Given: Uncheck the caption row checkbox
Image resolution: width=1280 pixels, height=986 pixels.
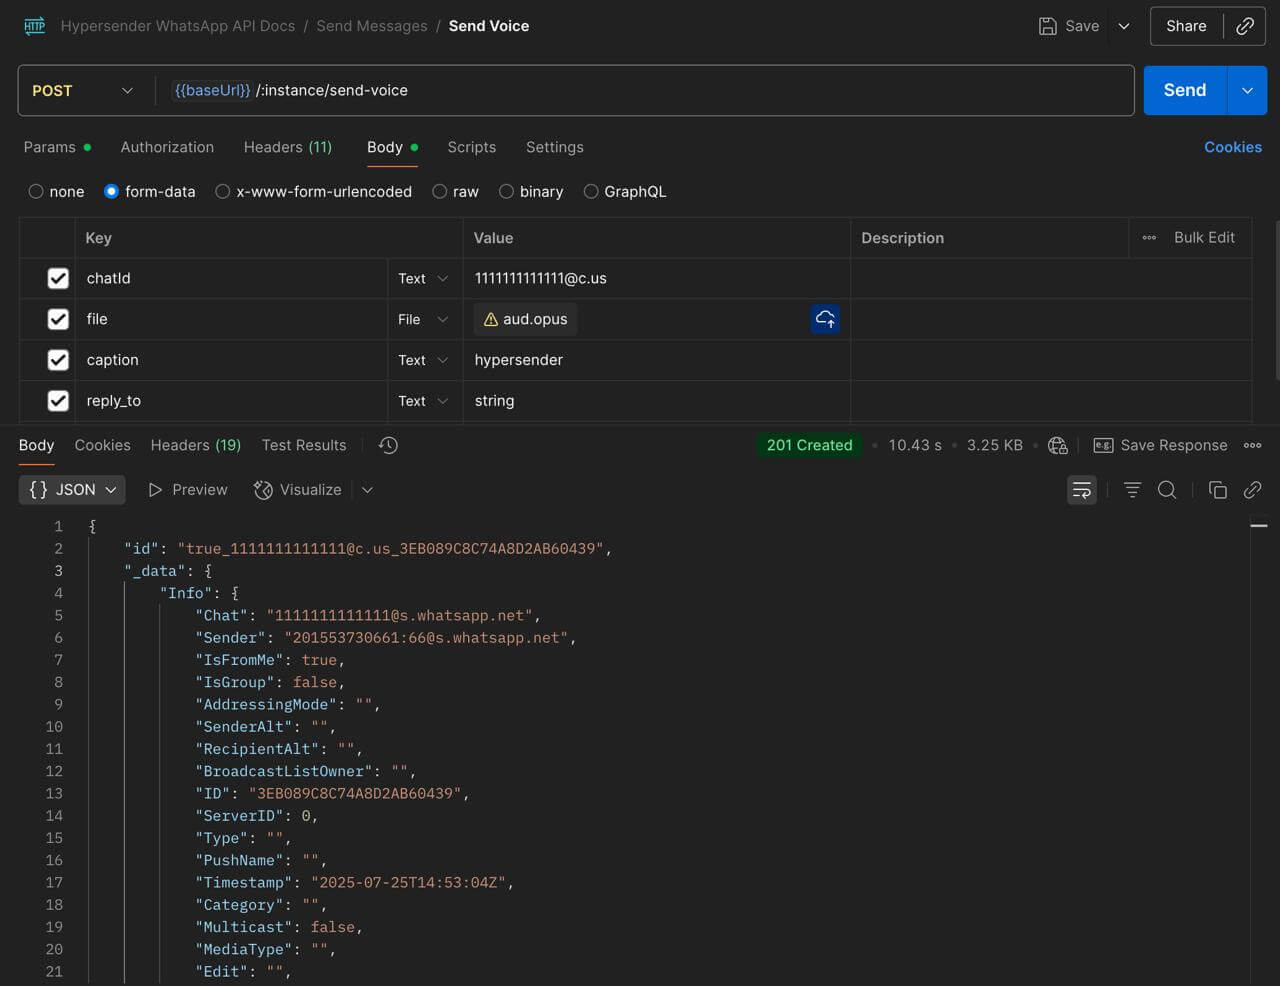Looking at the screenshot, I should click(x=58, y=360).
